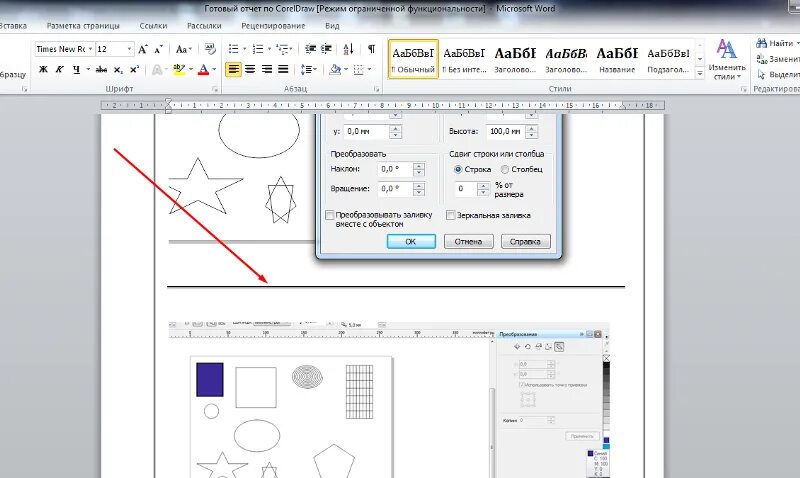
Task: Apply the Обычный style
Action: click(x=413, y=59)
